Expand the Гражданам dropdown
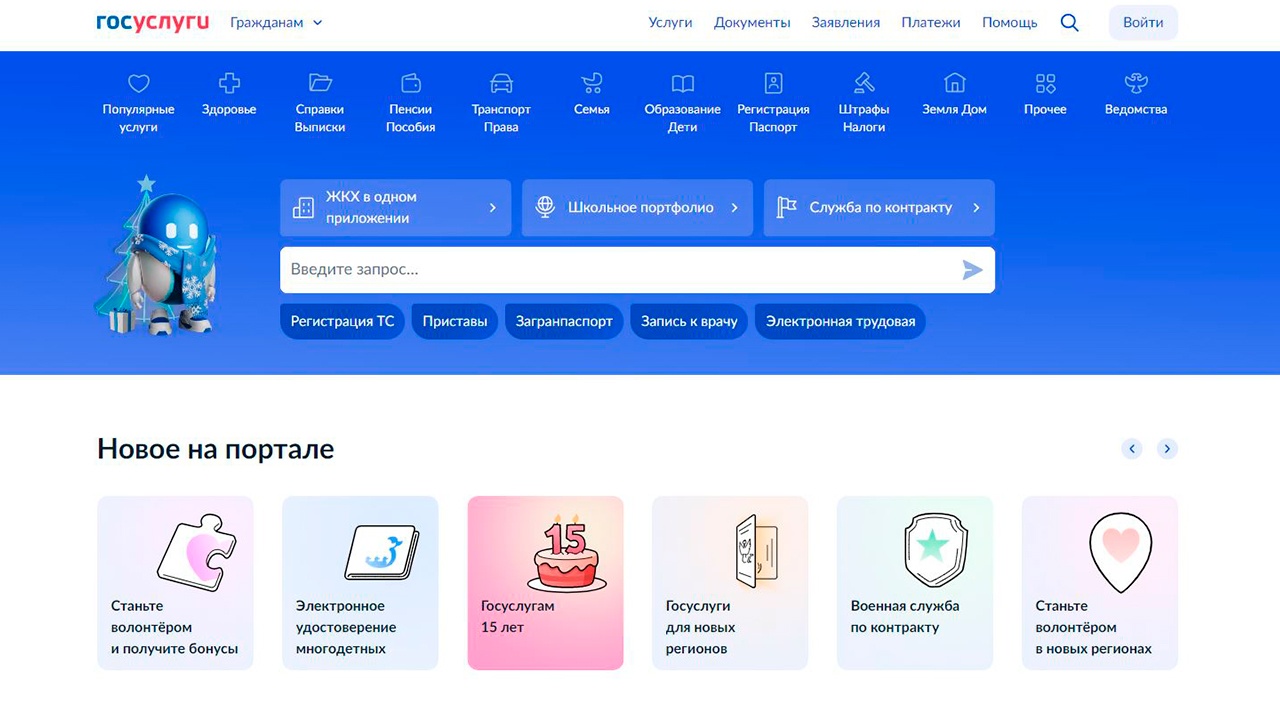 tap(276, 22)
